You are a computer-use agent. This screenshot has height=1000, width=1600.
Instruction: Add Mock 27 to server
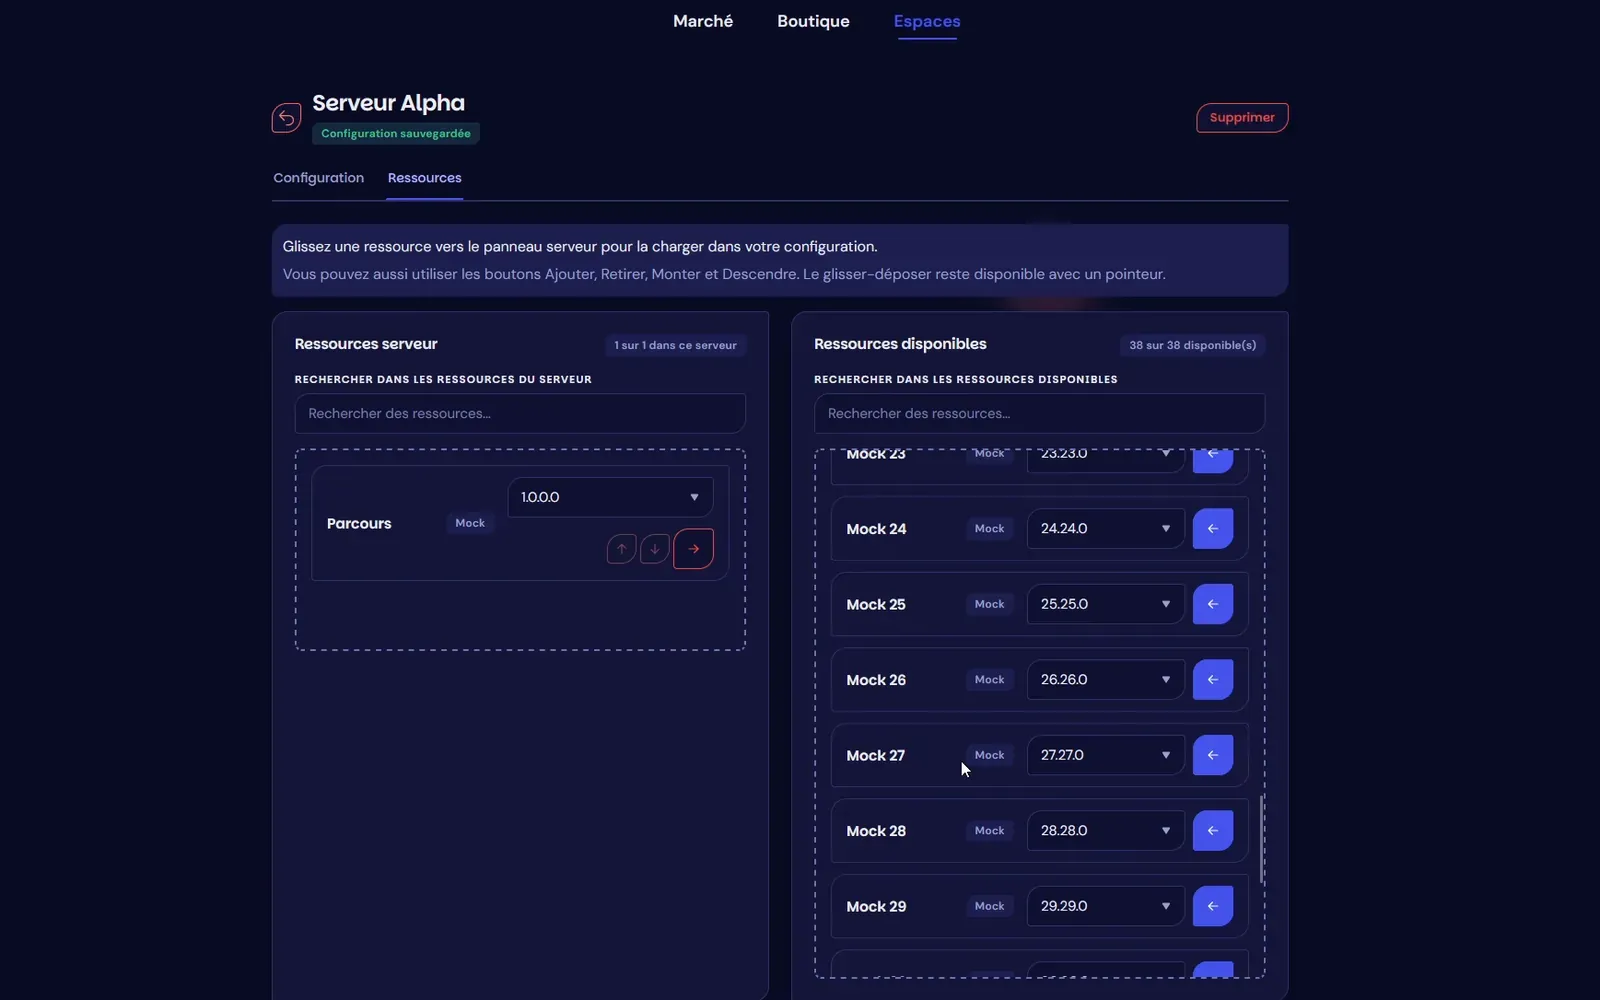1212,755
